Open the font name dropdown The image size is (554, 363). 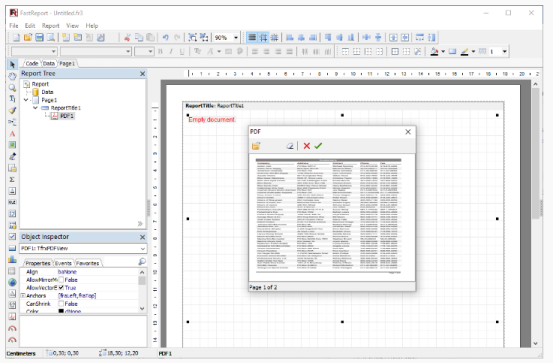[x=128, y=52]
